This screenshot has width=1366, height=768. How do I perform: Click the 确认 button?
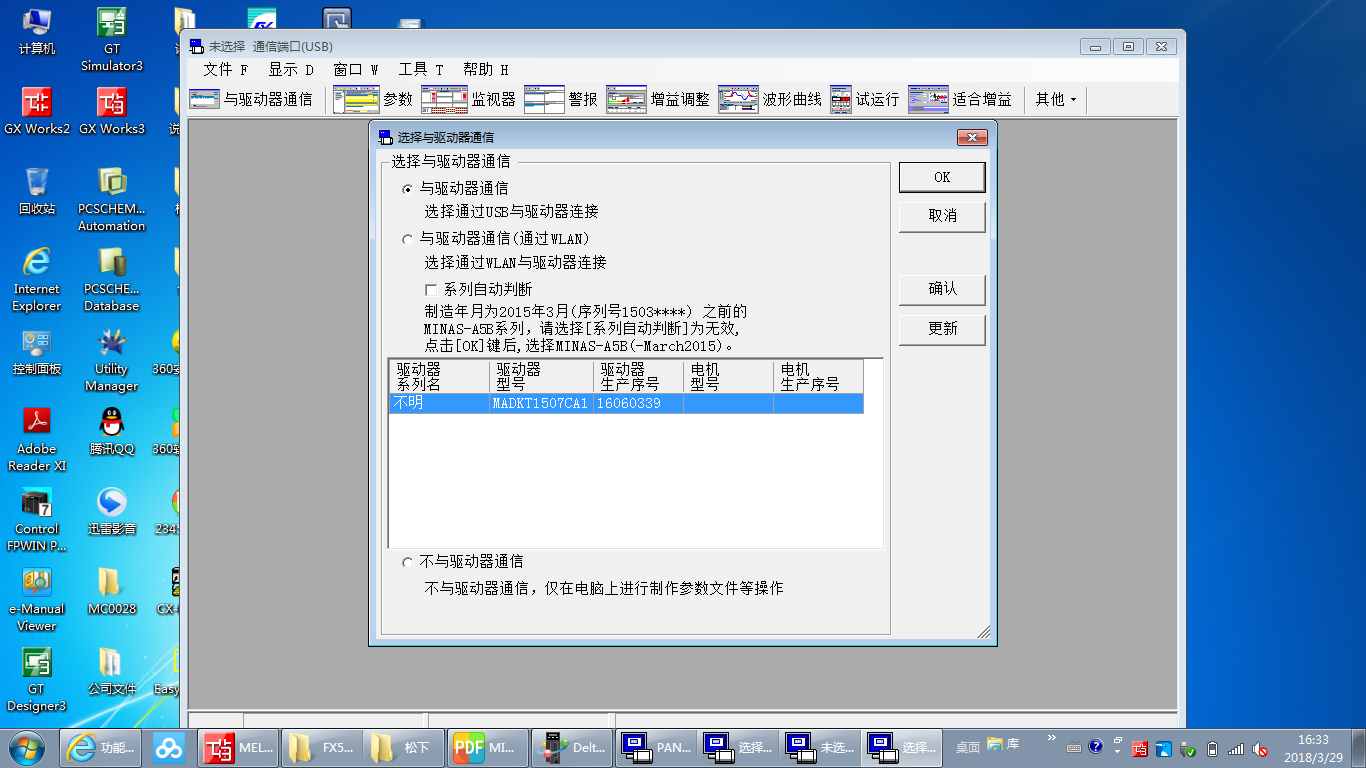942,289
